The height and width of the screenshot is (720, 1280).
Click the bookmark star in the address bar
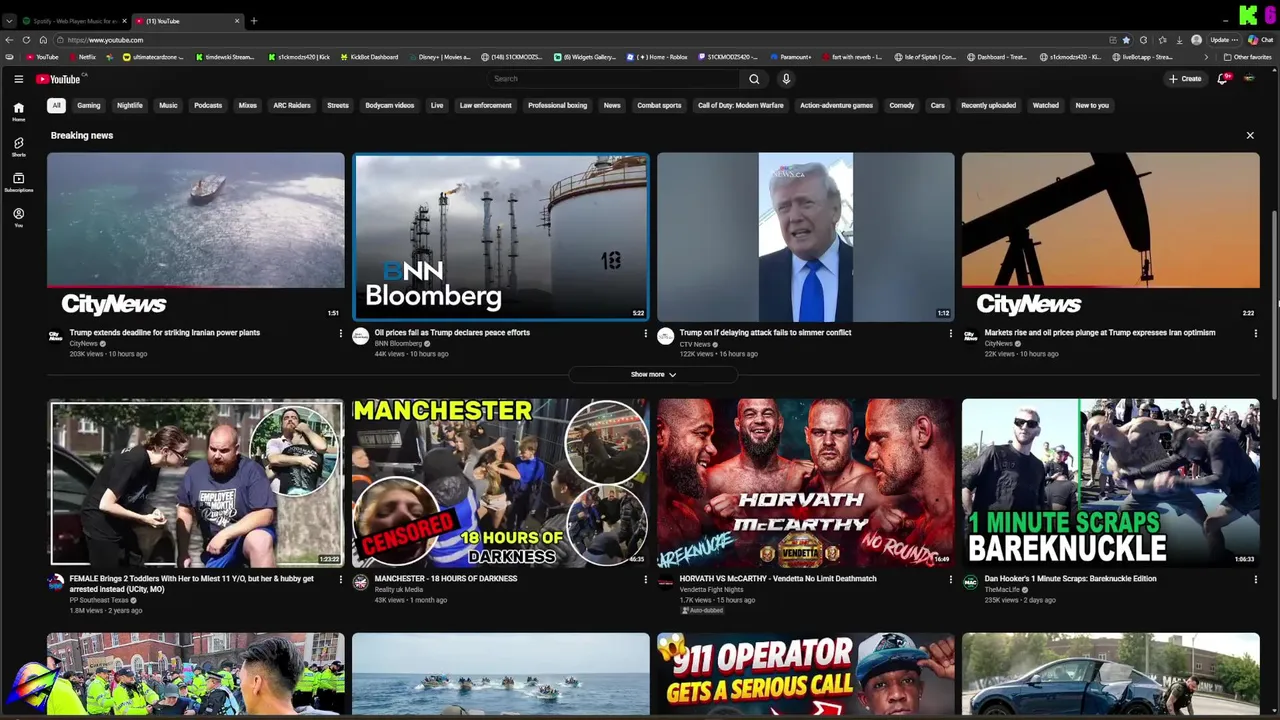[1126, 40]
